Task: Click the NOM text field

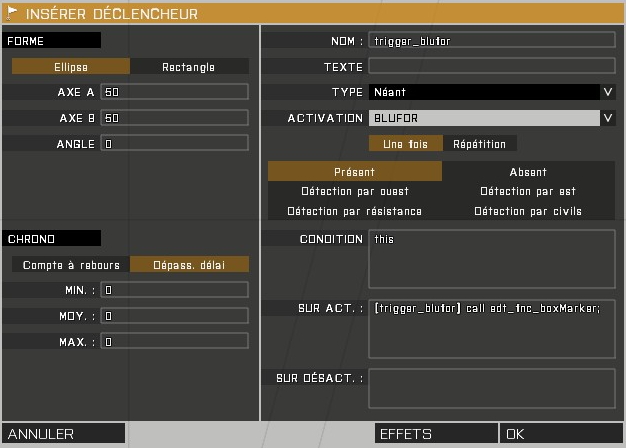Action: [491, 41]
